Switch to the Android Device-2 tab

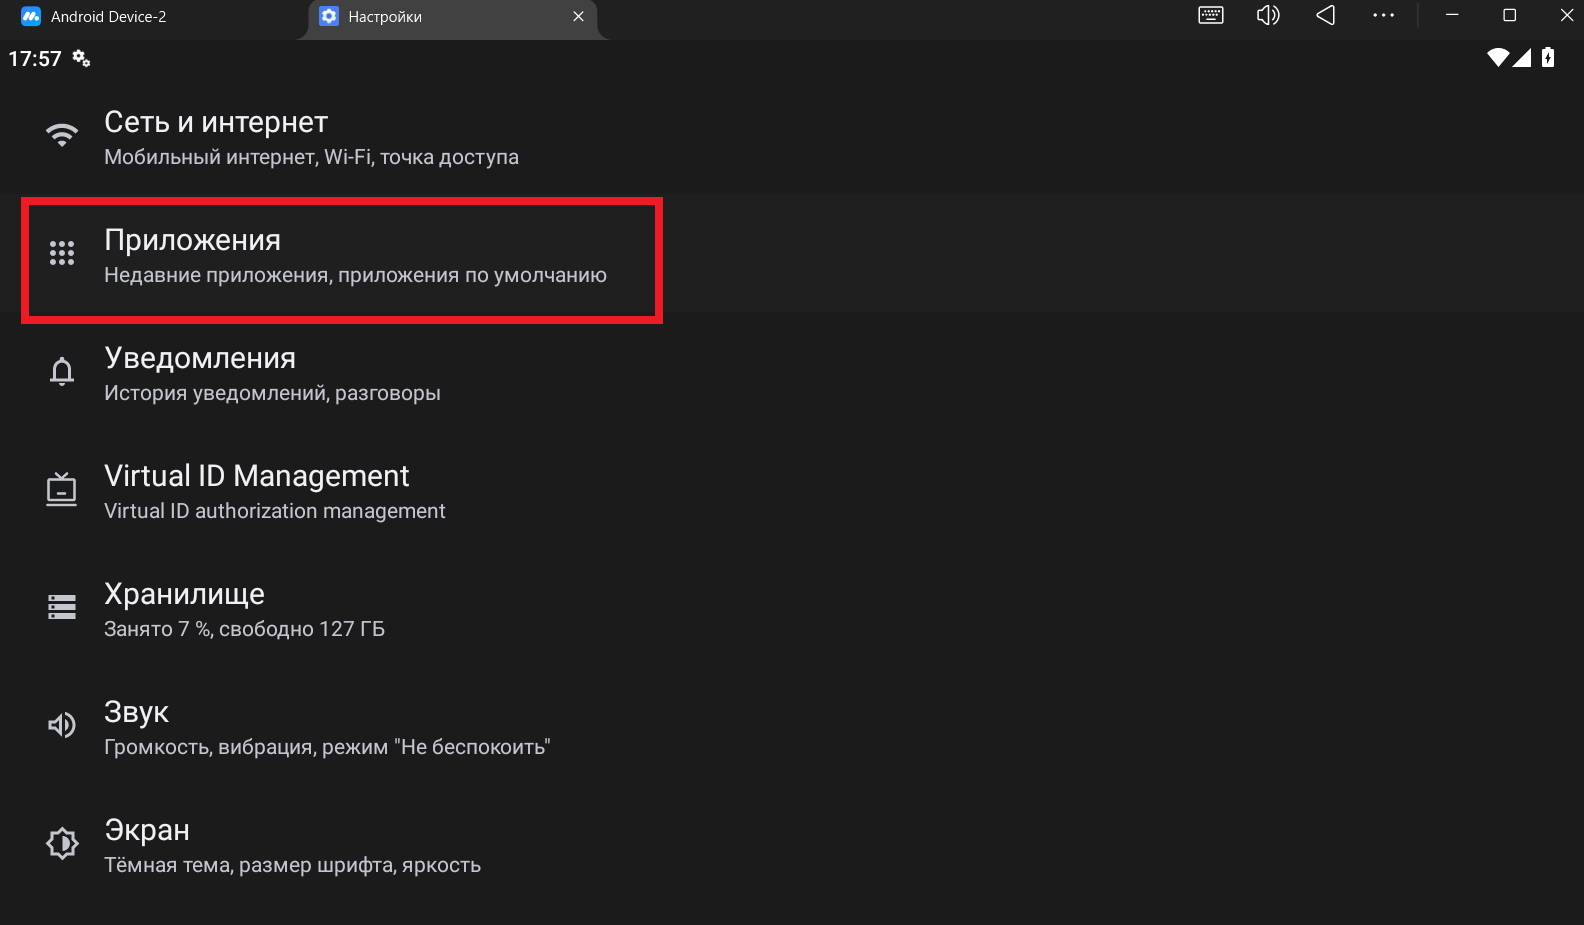coord(108,17)
